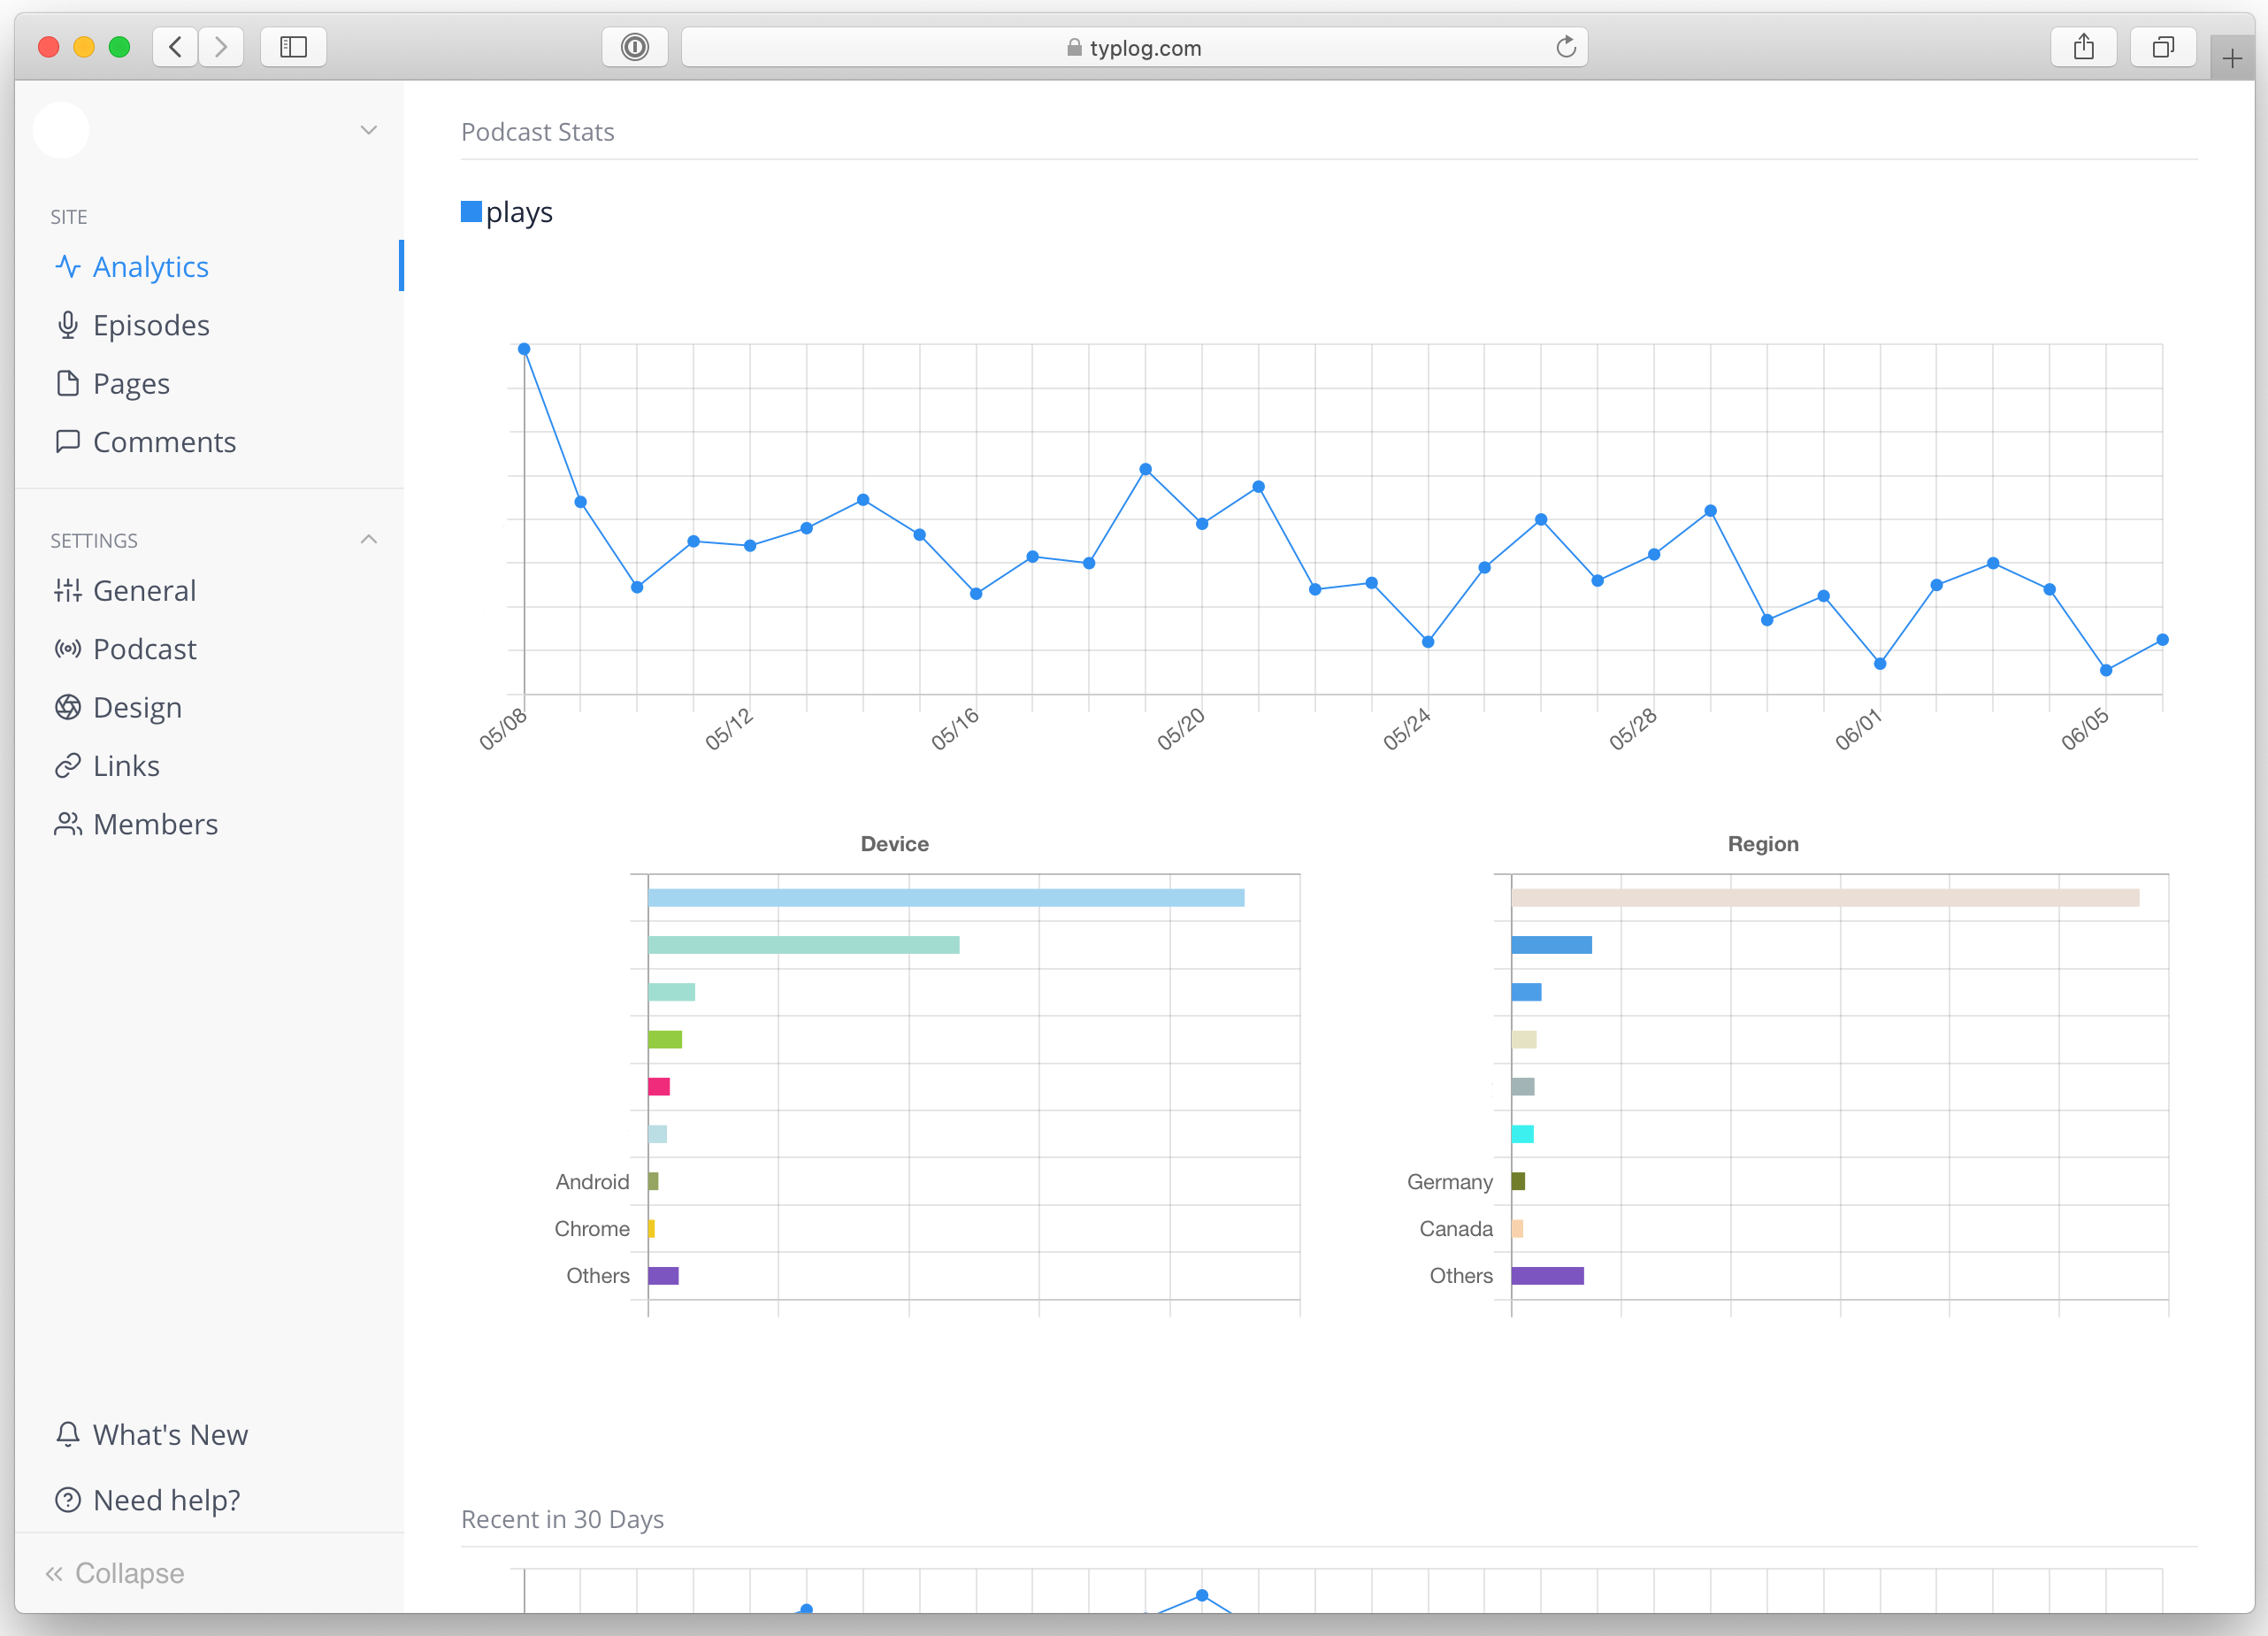Go back in Safari
Image resolution: width=2268 pixels, height=1636 pixels.
(175, 47)
